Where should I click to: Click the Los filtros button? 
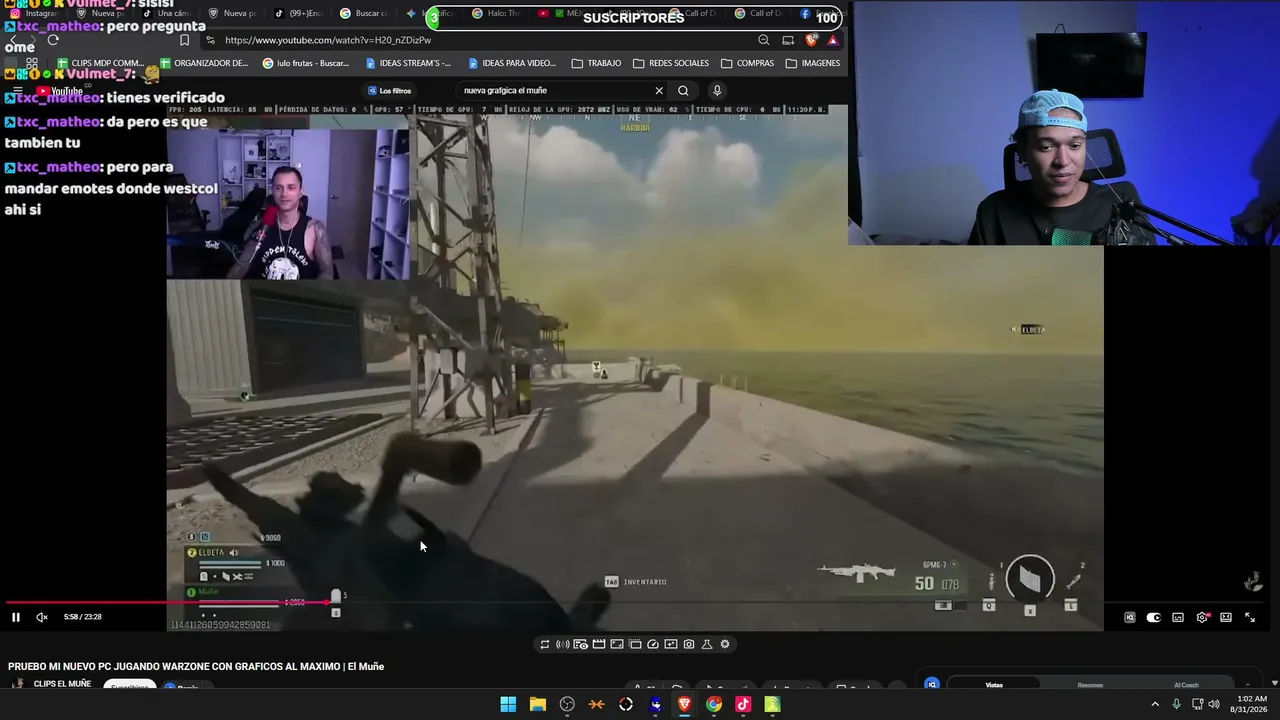pyautogui.click(x=390, y=91)
